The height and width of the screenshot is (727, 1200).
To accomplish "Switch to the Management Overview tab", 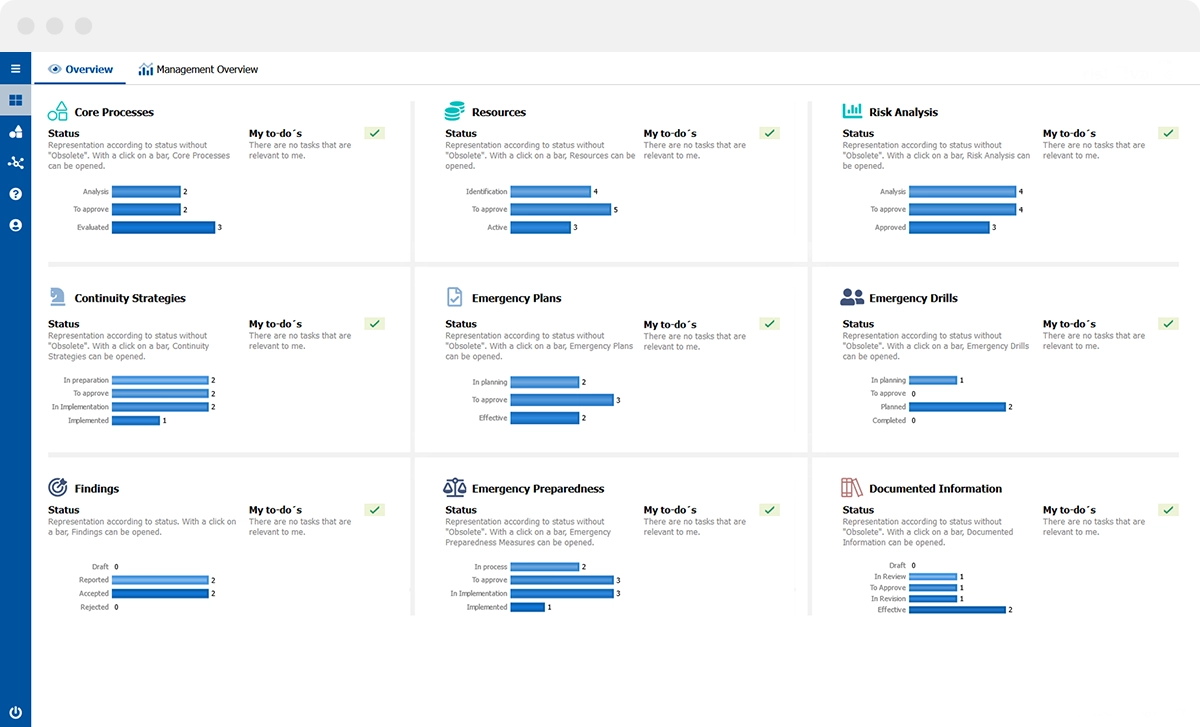I will (x=200, y=69).
